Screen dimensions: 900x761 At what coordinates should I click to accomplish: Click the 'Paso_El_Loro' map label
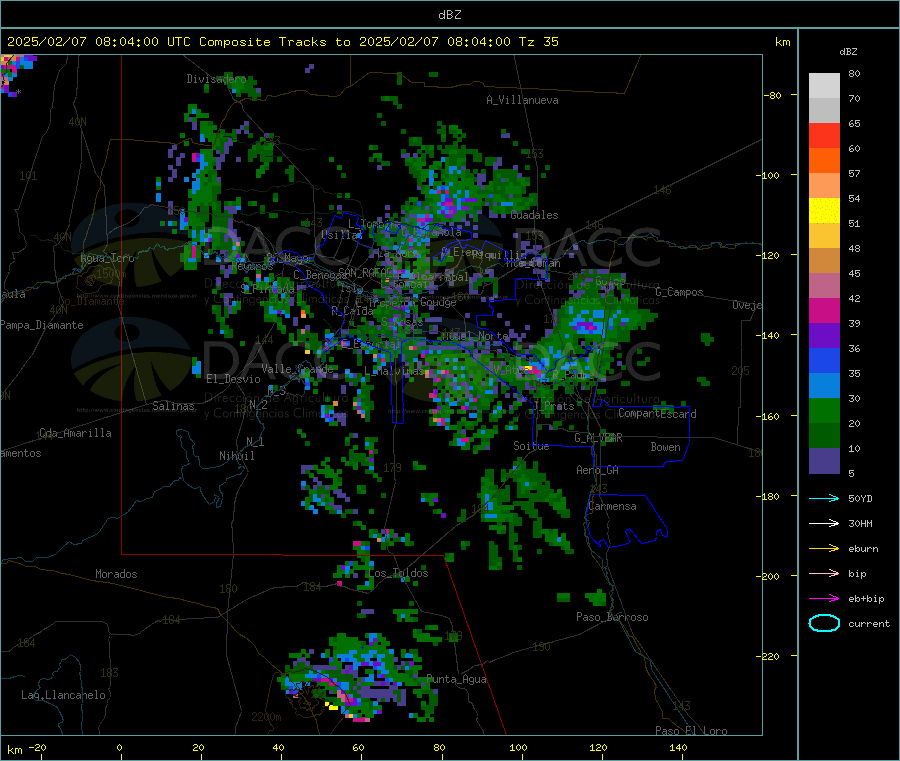coord(691,731)
